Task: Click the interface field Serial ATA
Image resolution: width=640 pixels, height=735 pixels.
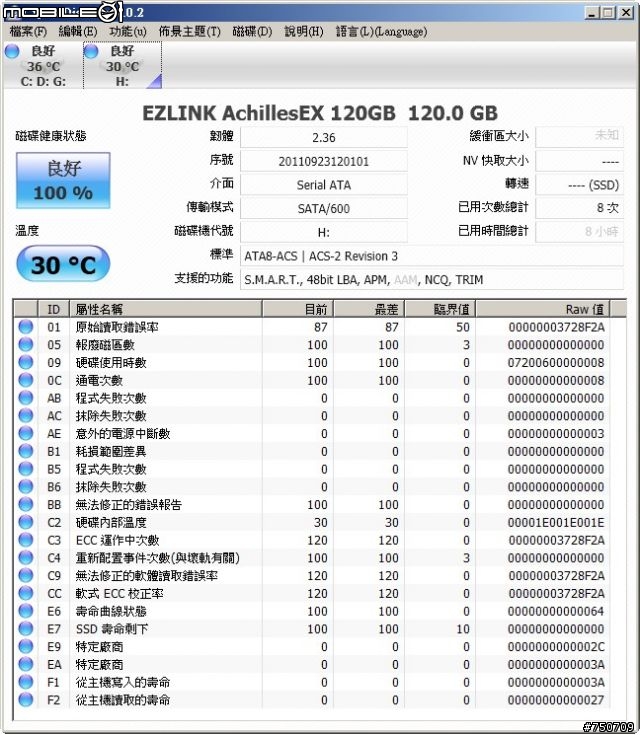Action: [324, 185]
